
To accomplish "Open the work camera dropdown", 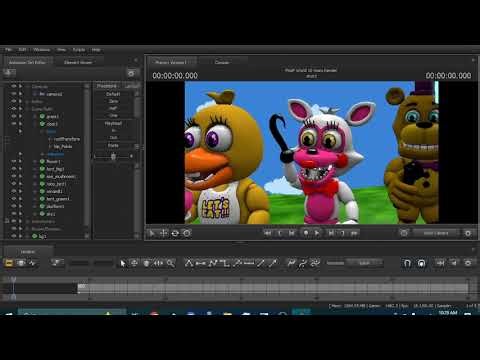I will click(x=436, y=233).
